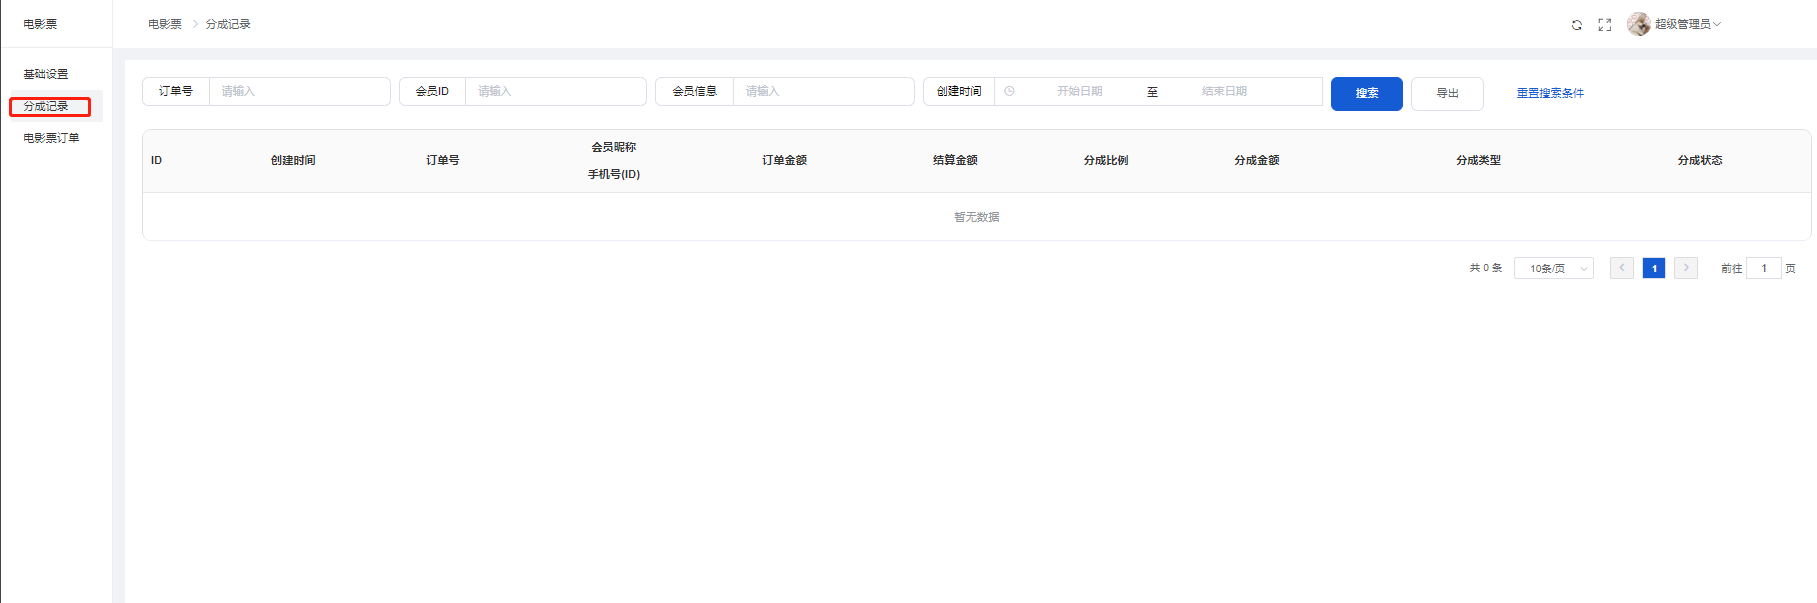Screen dimensions: 1817x603
Task: Open the 10条/页 page size dropdown
Action: pos(1553,268)
